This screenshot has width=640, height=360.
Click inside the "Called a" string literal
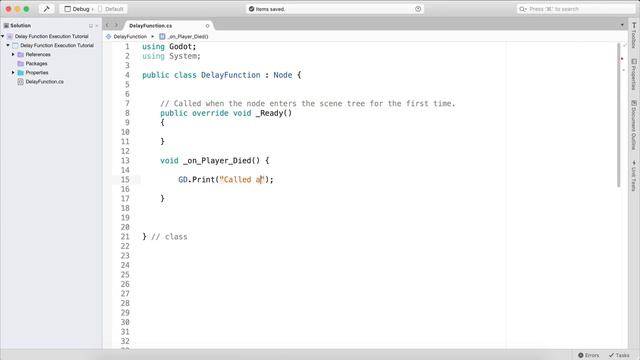[x=242, y=180]
